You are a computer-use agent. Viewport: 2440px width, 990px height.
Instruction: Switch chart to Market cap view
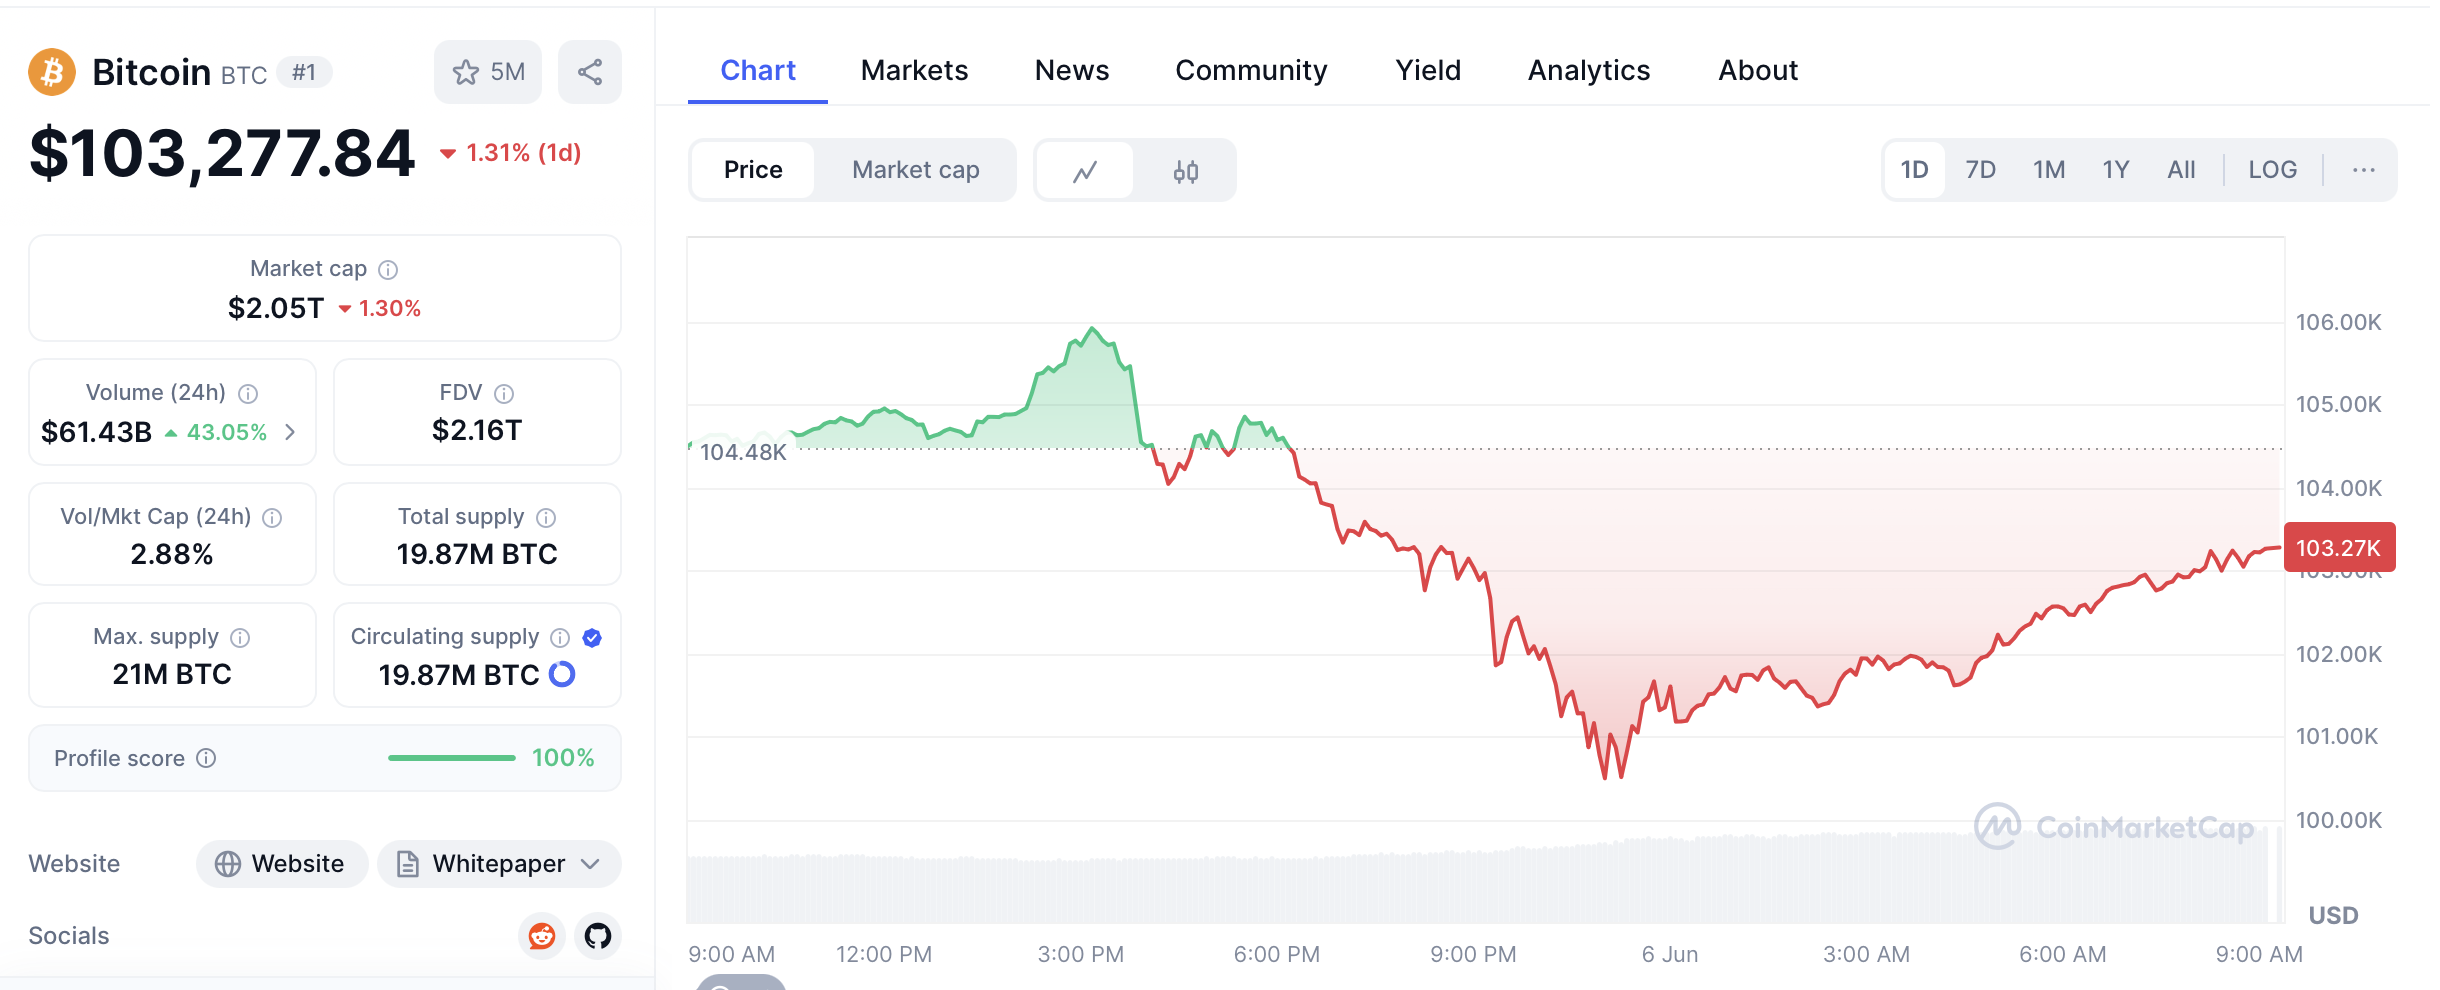click(x=915, y=170)
